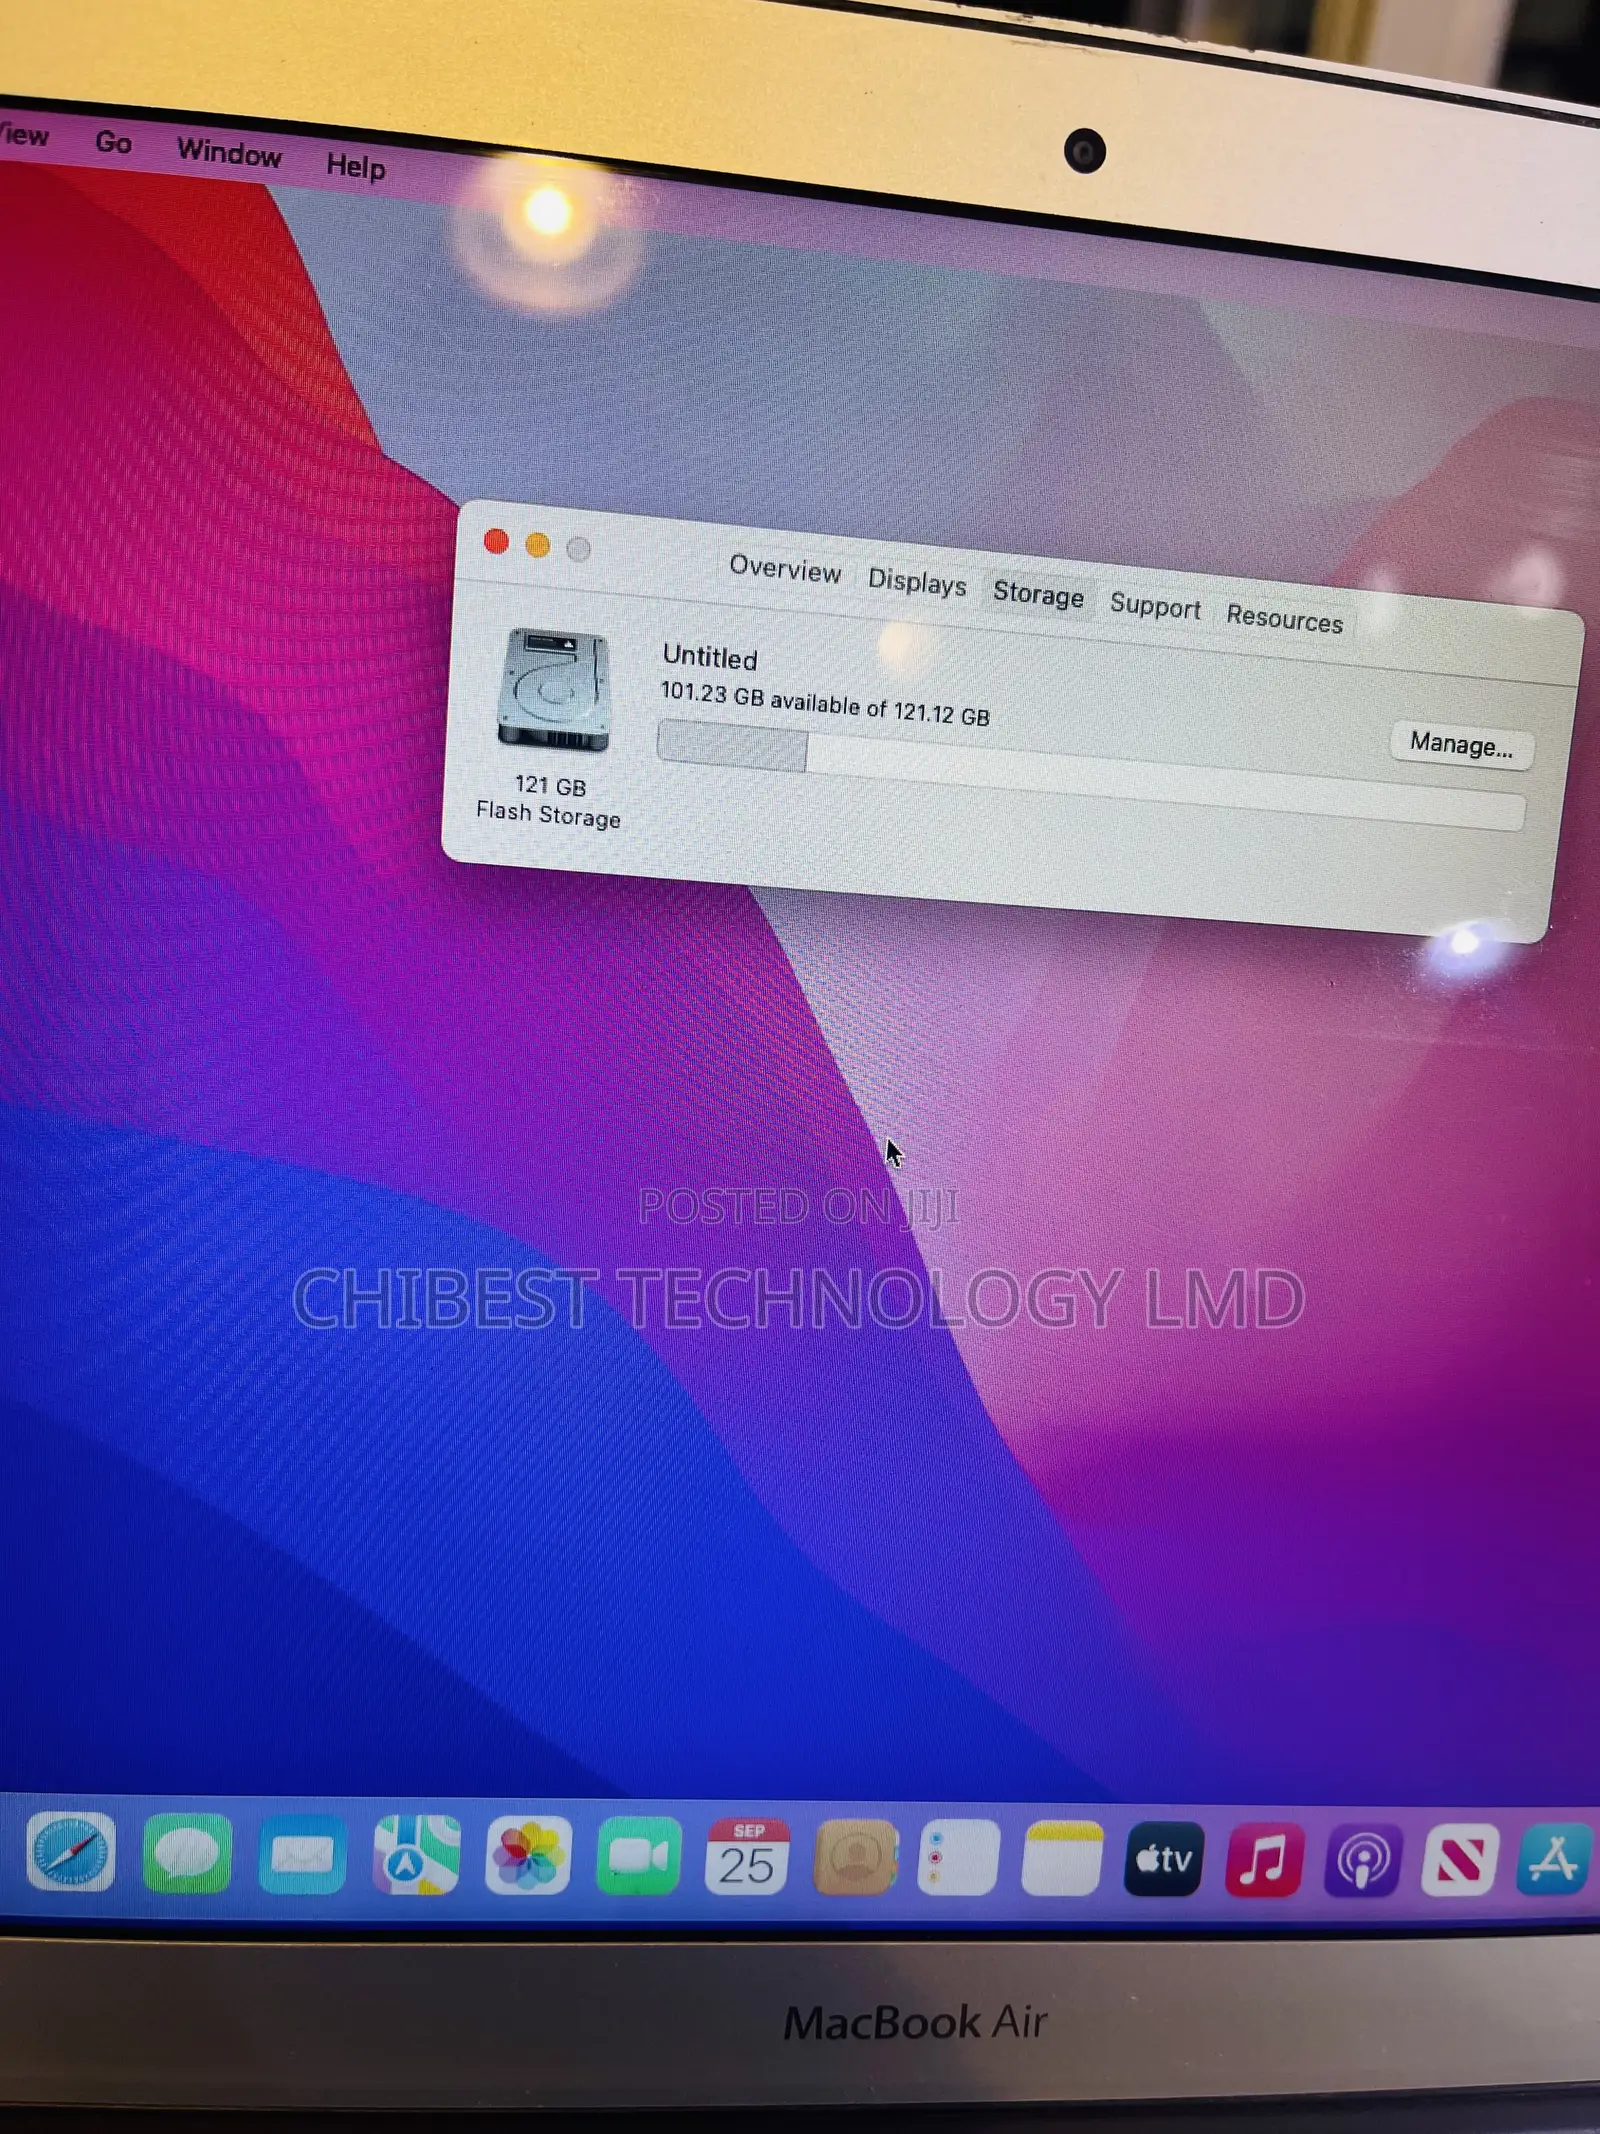The height and width of the screenshot is (2134, 1600).
Task: Open the Help menu
Action: click(355, 165)
